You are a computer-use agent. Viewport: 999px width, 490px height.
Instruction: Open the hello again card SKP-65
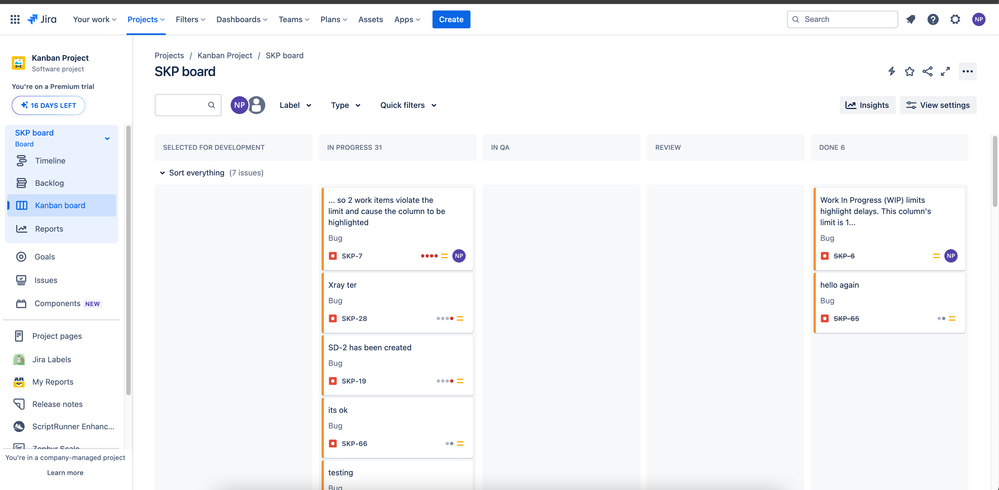[x=889, y=303]
